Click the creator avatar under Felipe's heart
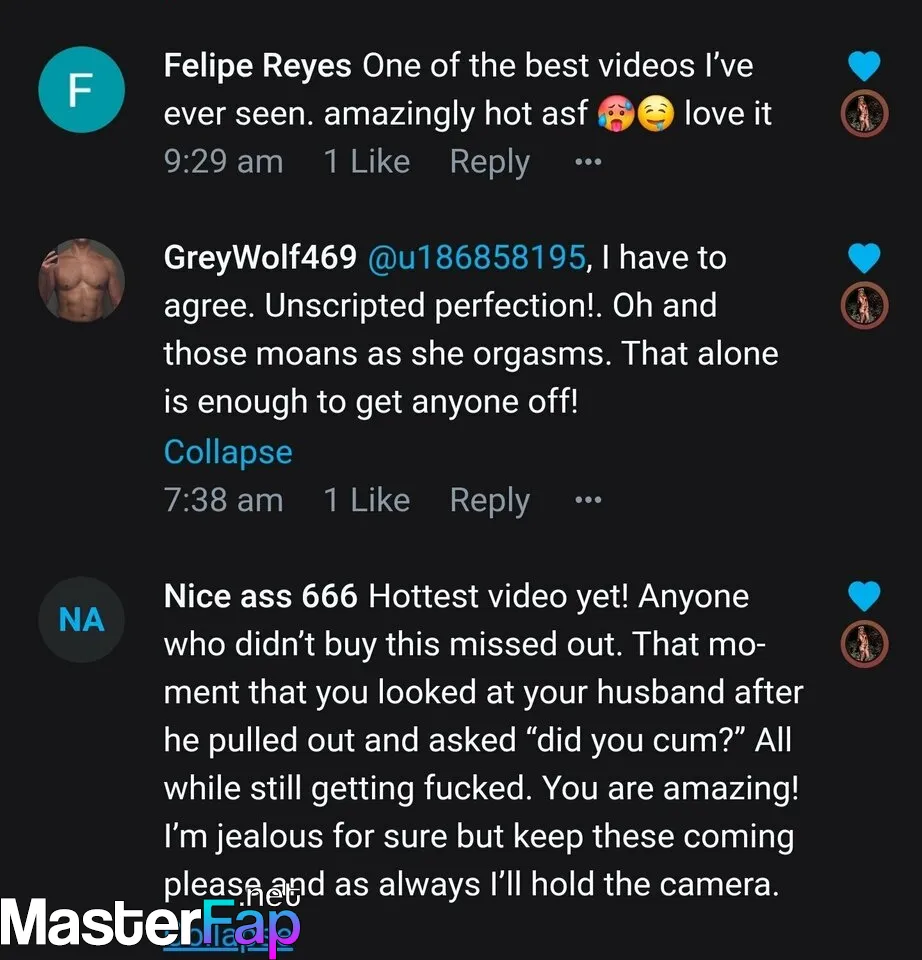The image size is (922, 960). click(x=863, y=115)
